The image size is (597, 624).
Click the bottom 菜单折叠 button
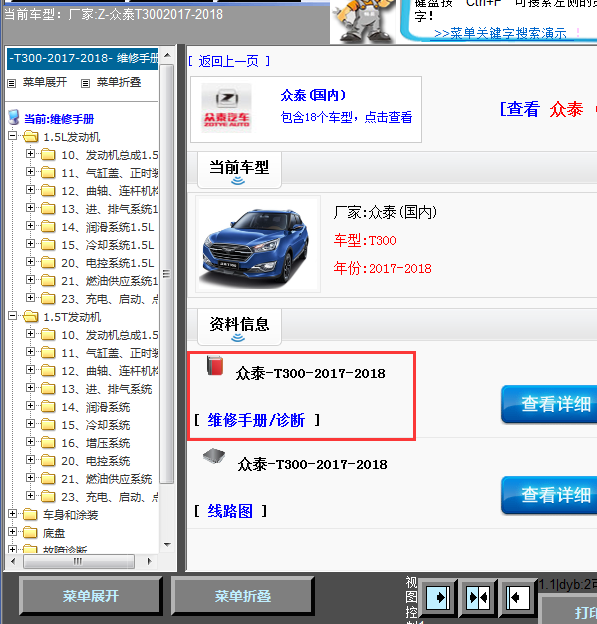243,596
